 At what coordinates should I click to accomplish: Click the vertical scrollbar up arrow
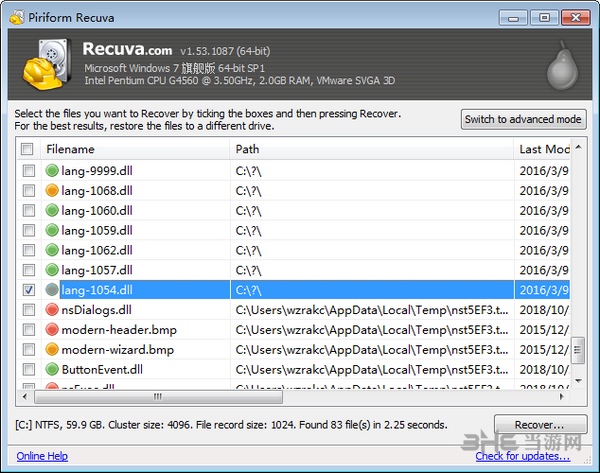578,147
